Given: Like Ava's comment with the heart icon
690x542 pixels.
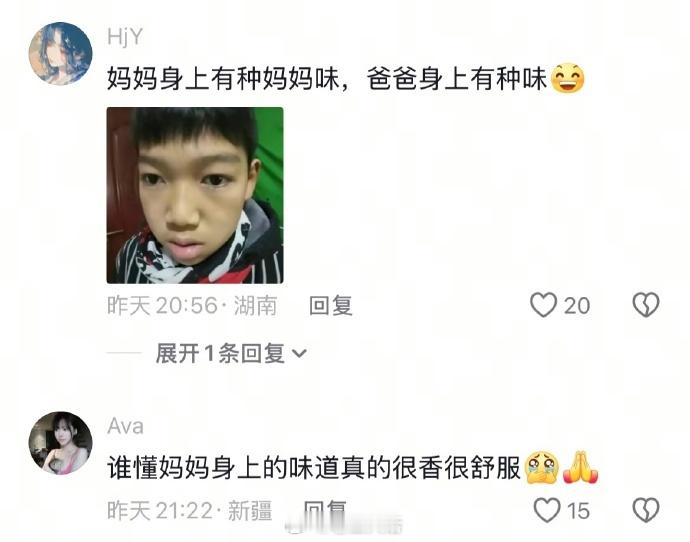Looking at the screenshot, I should click(547, 510).
